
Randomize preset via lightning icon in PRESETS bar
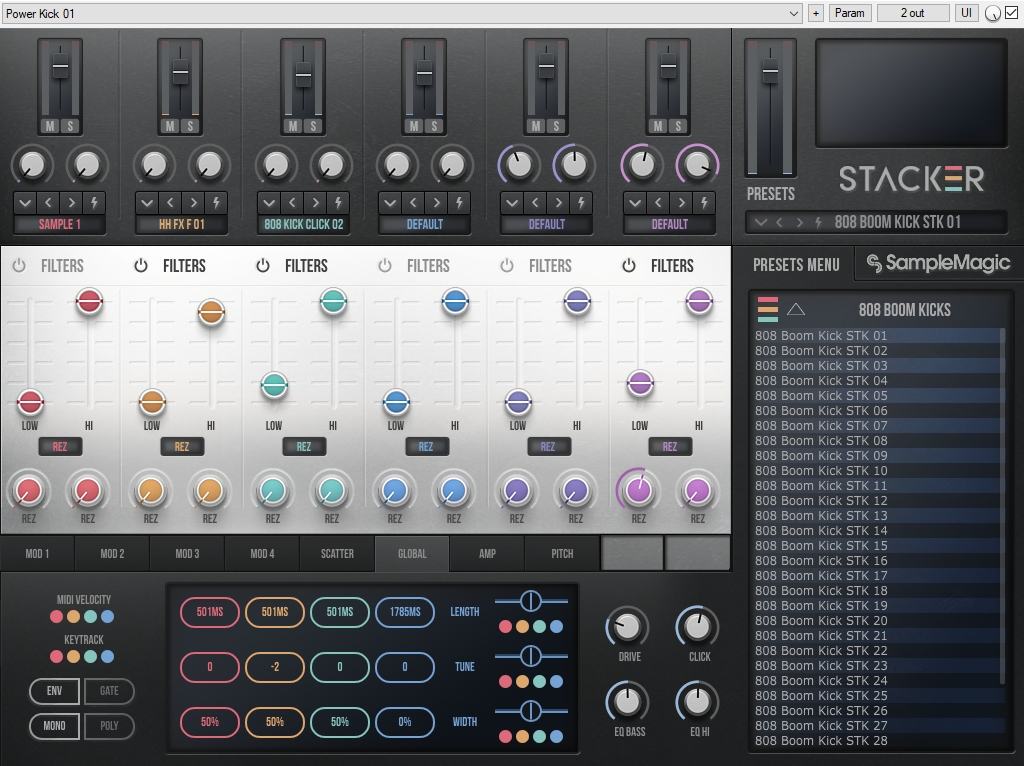click(x=818, y=223)
